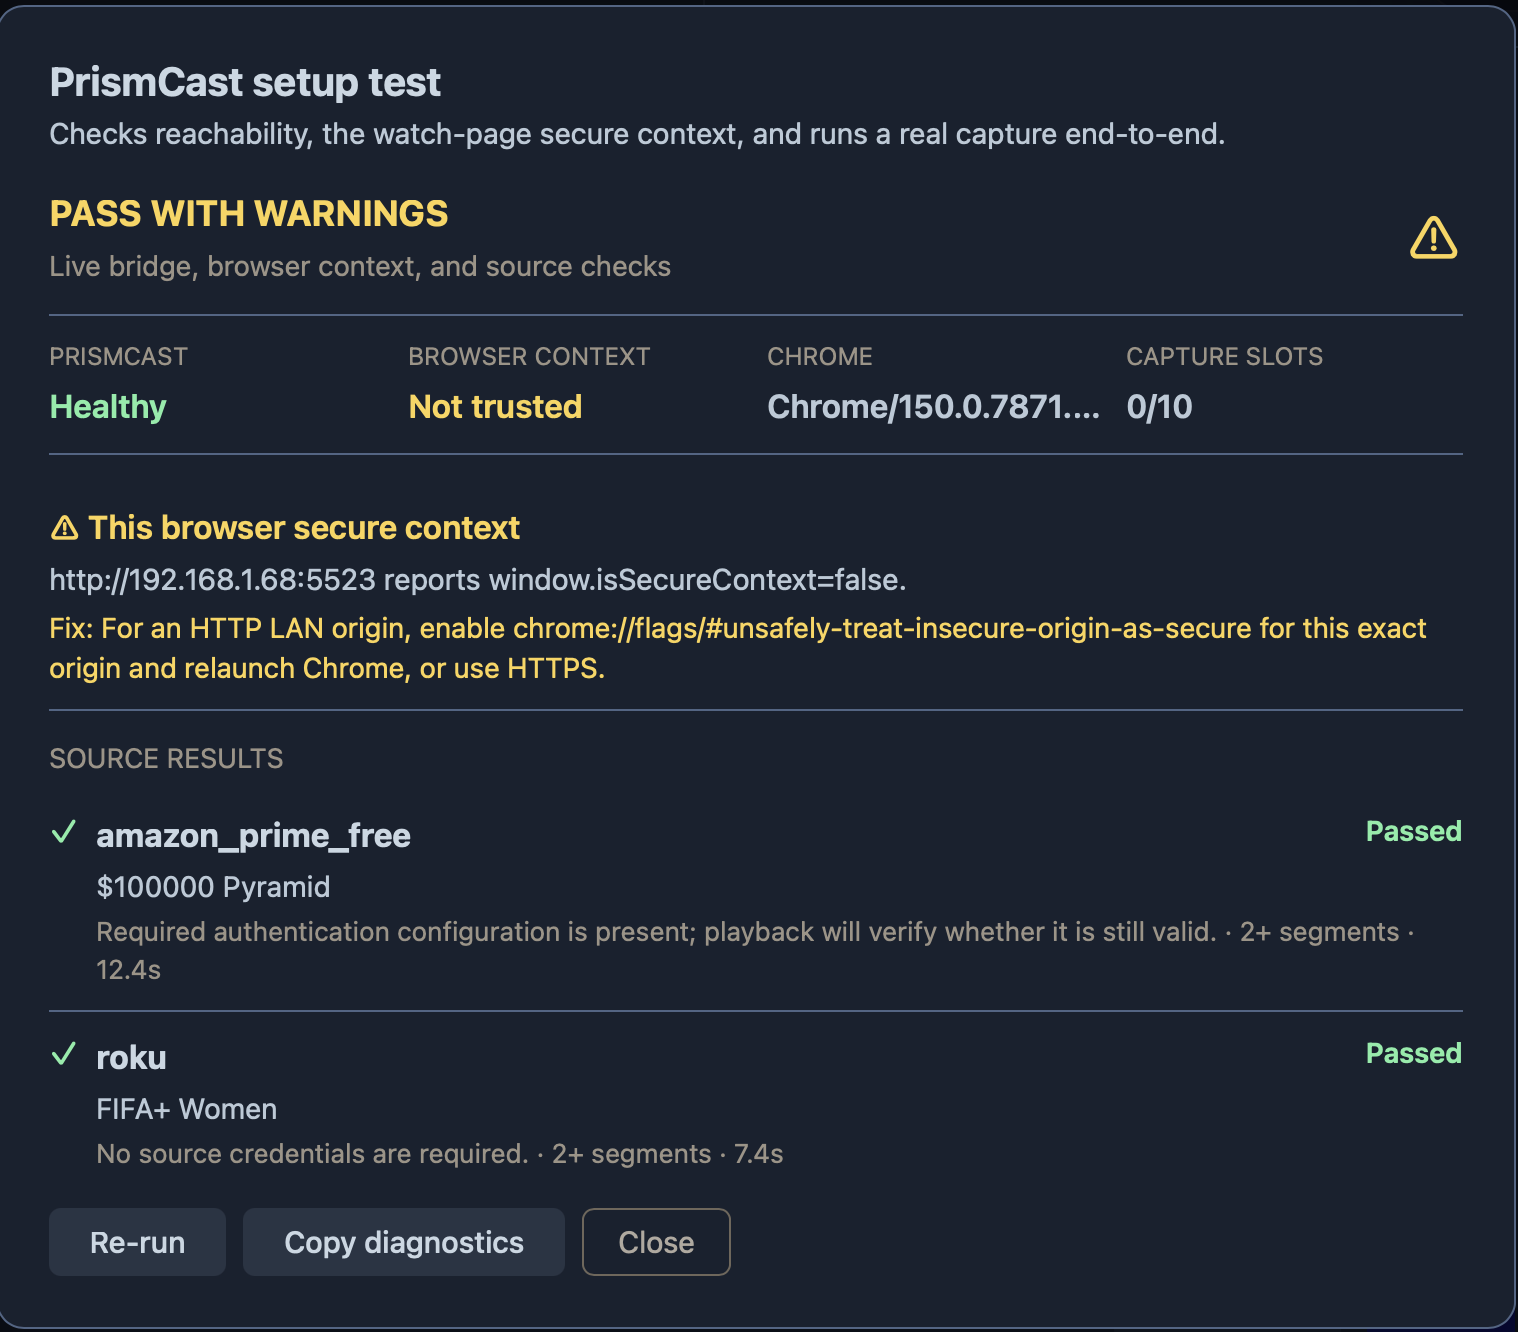Viewport: 1518px width, 1332px height.
Task: Click the Passed status for amazon_prime_free
Action: [1414, 831]
